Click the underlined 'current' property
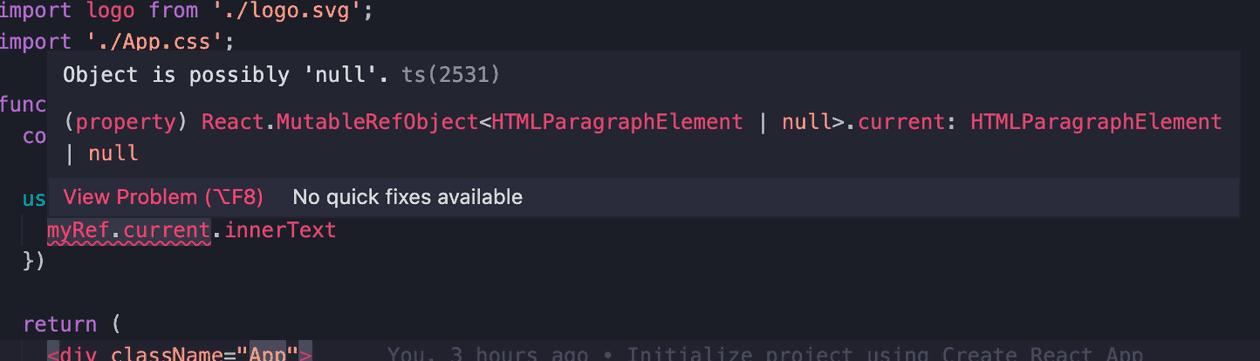The image size is (1260, 361). [167, 230]
